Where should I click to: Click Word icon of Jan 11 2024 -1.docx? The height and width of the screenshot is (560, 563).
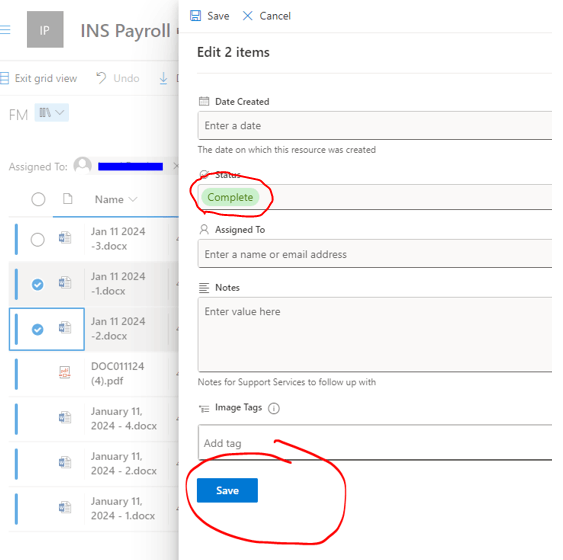click(x=65, y=283)
